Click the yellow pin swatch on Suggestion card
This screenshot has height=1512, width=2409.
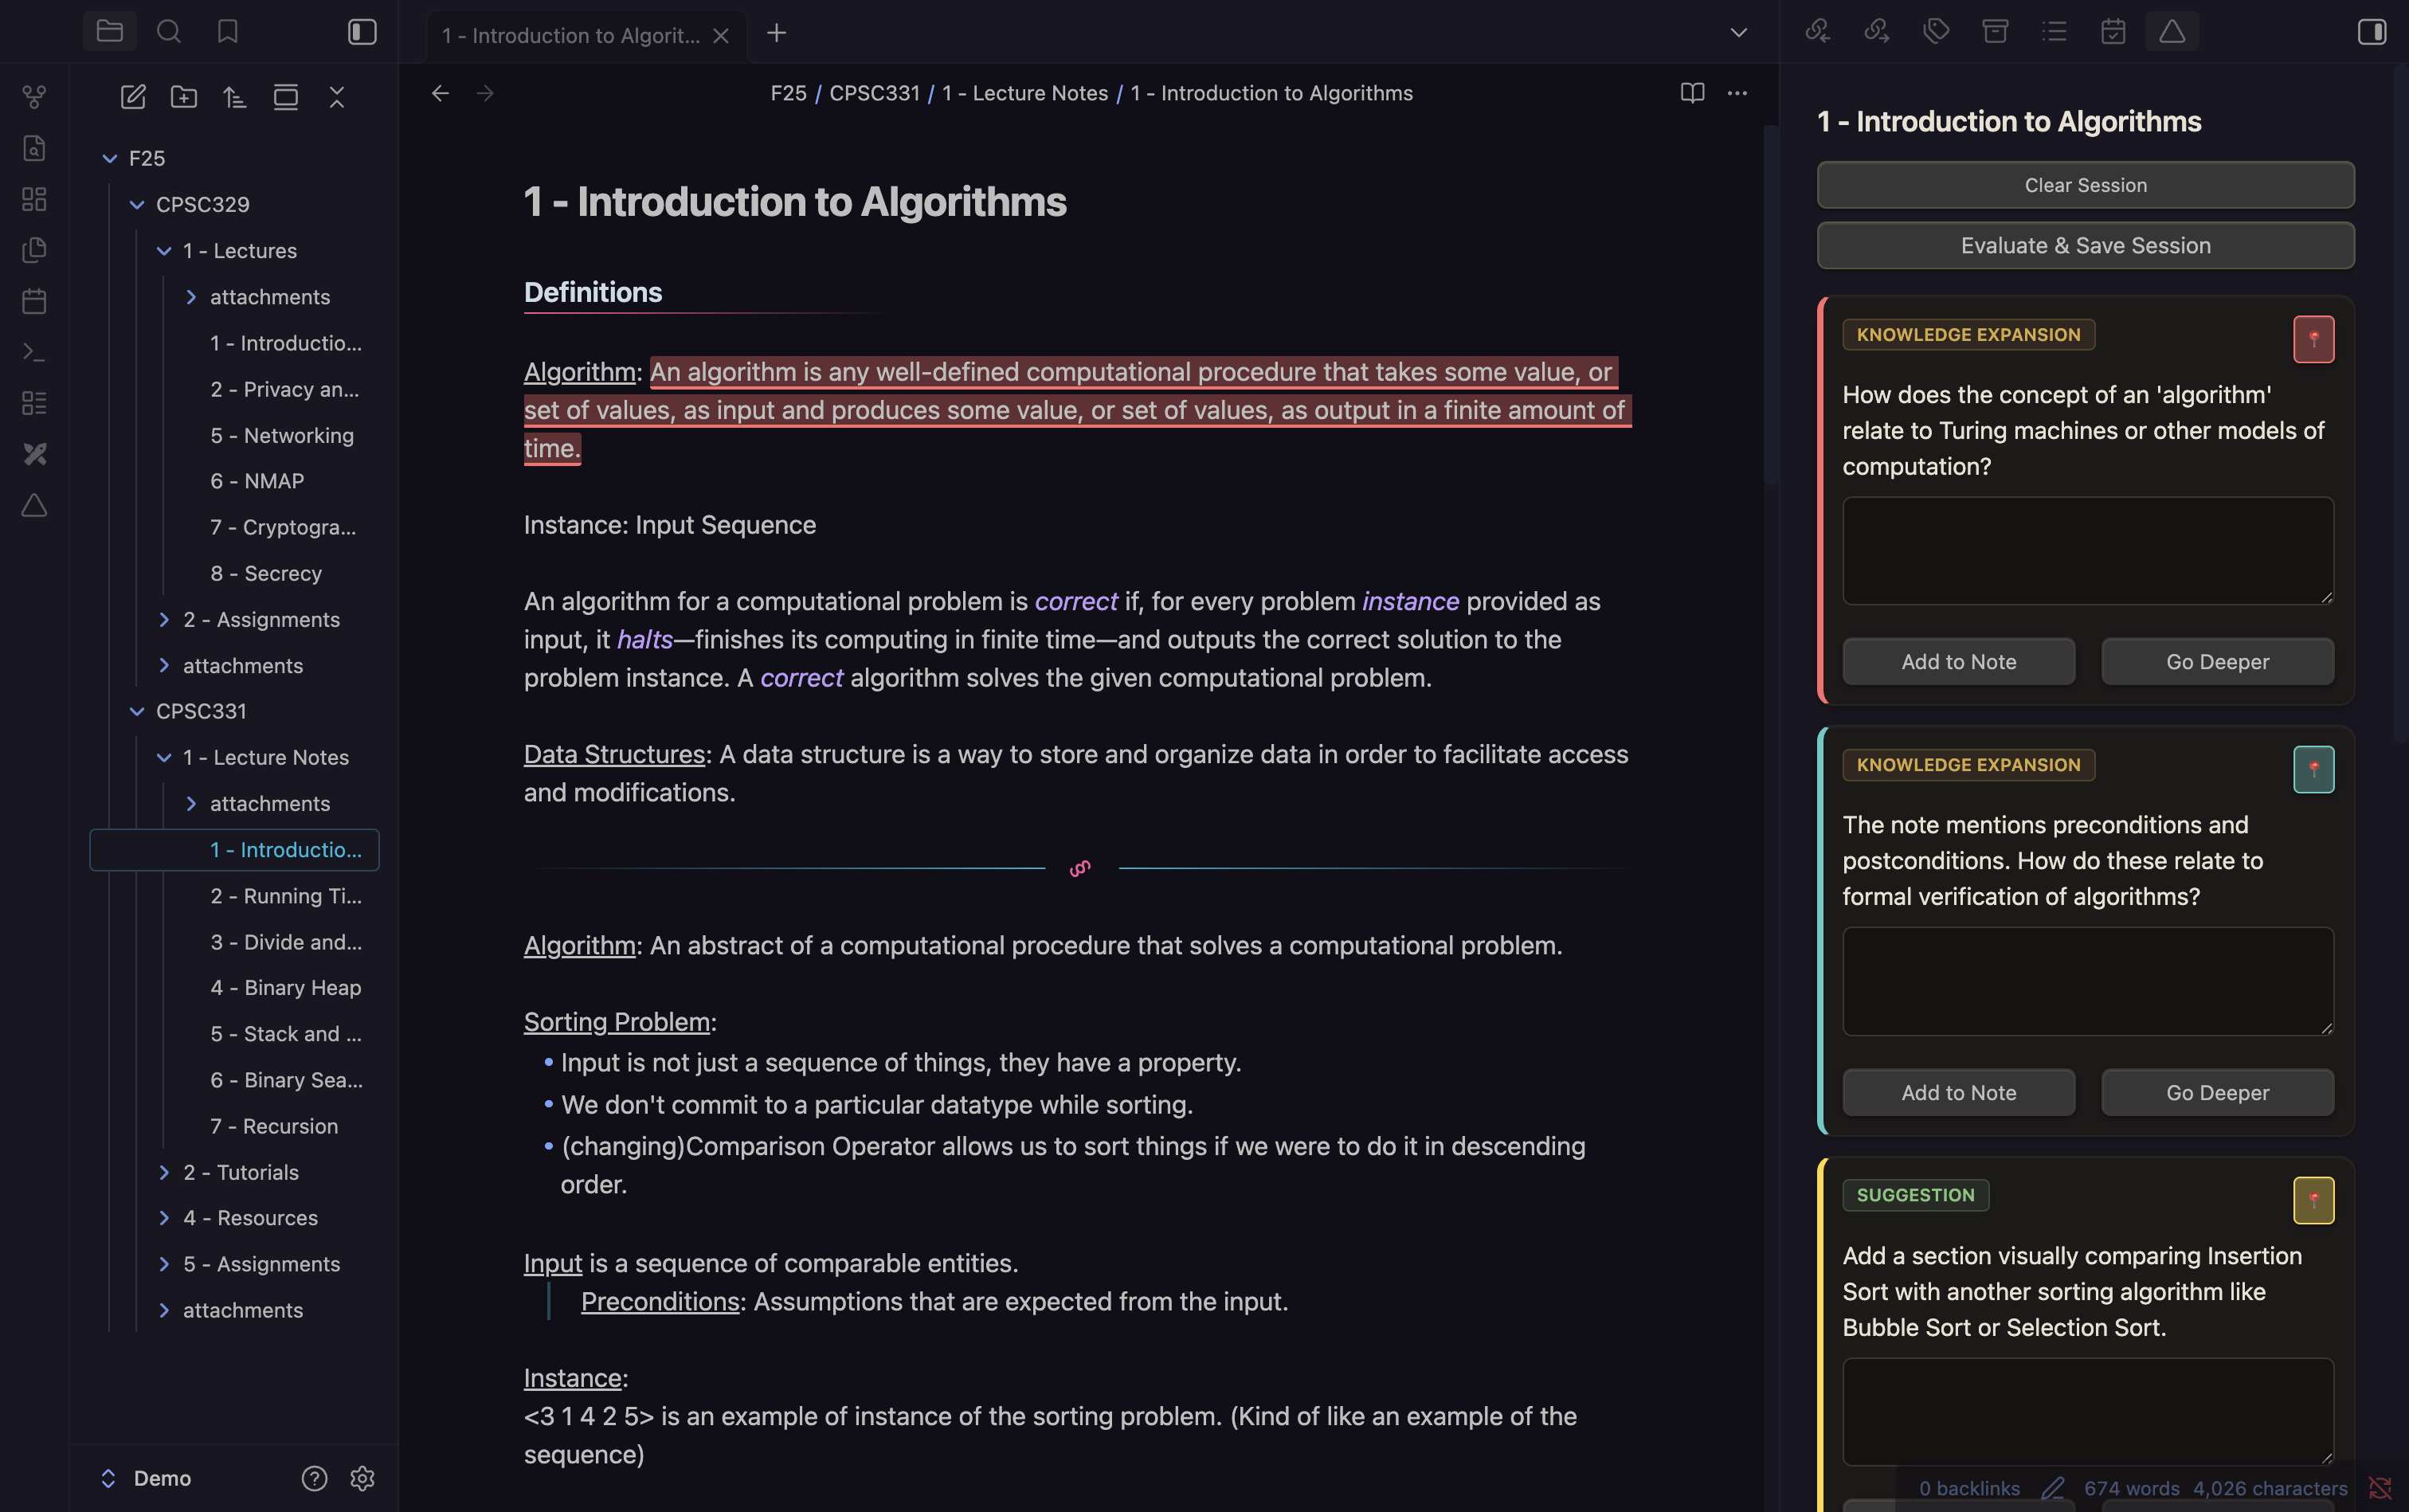2313,1200
